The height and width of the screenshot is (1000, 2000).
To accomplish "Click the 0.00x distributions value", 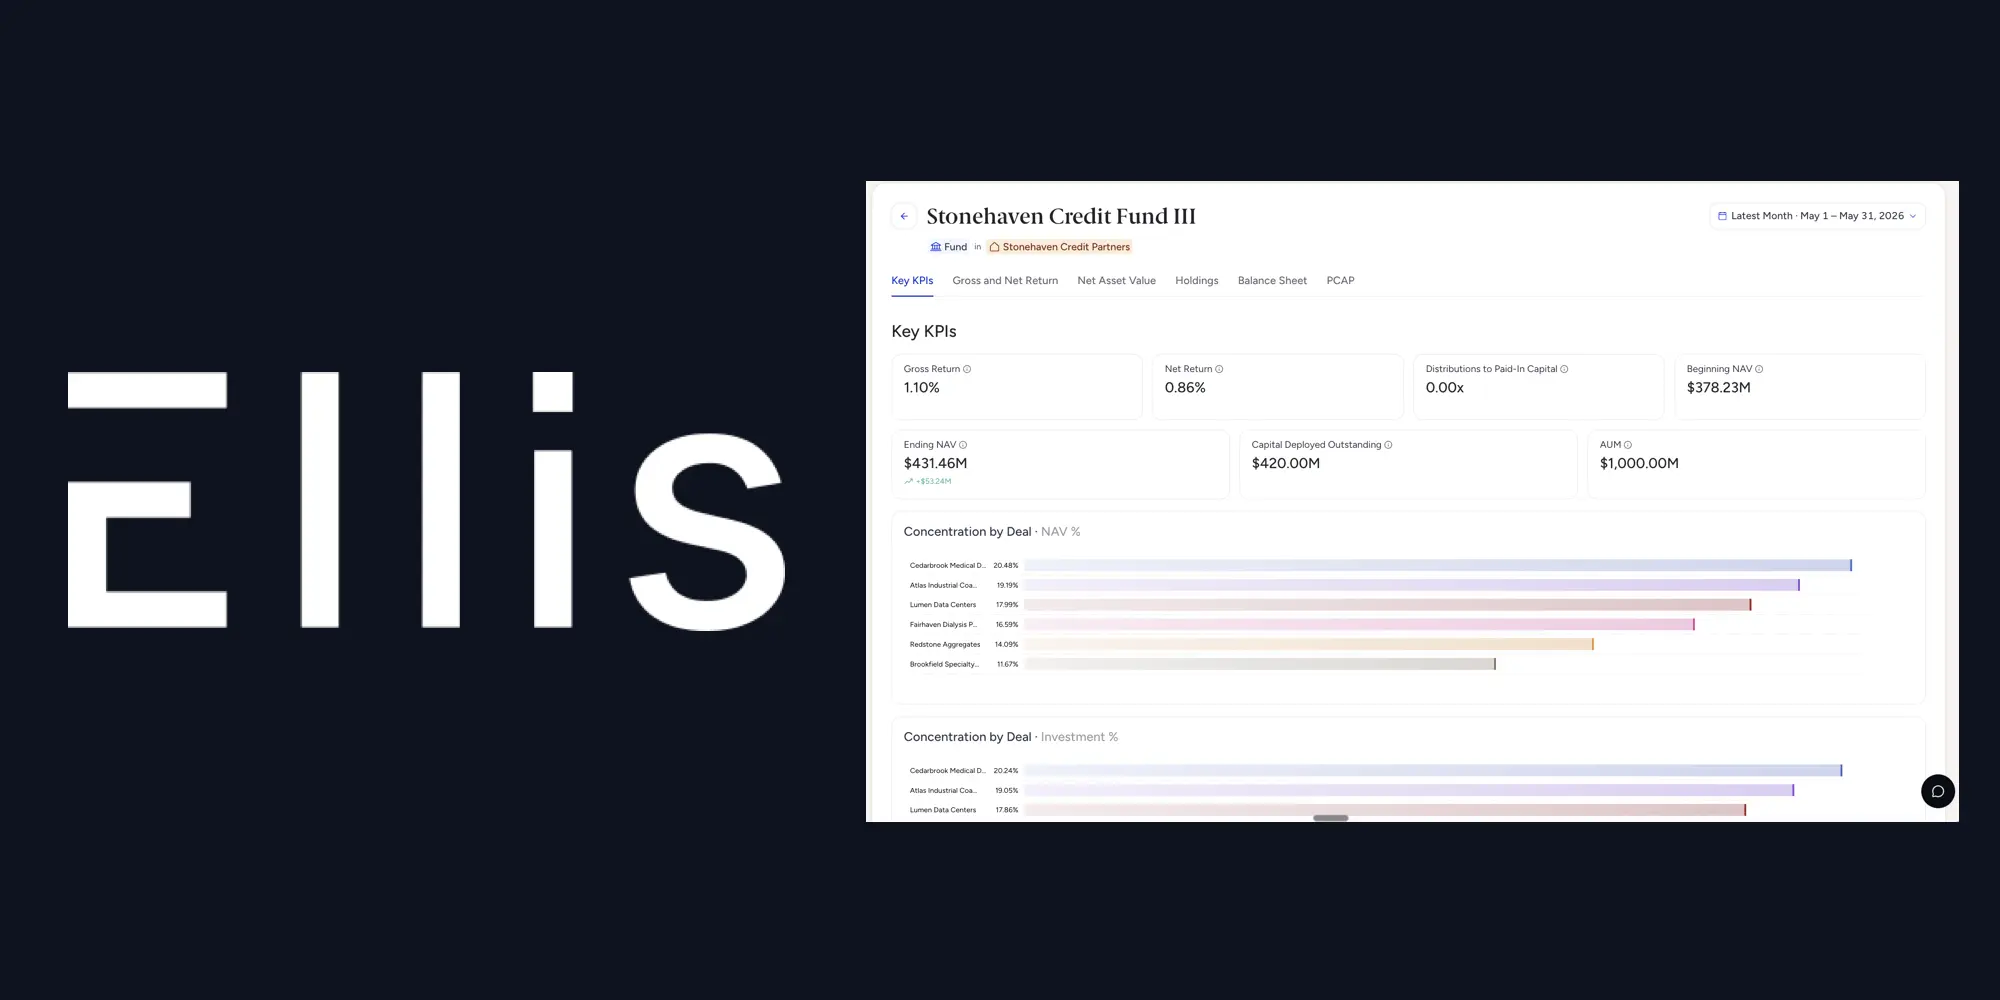I will (x=1444, y=388).
